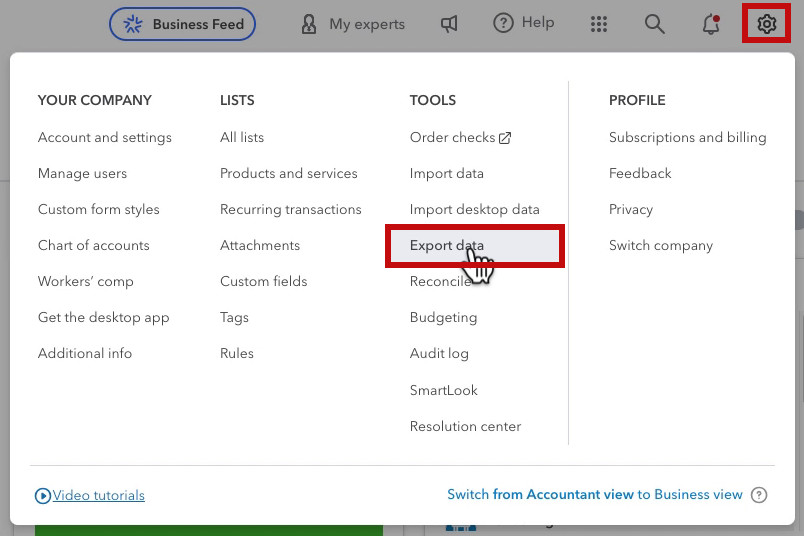The width and height of the screenshot is (804, 536).
Task: Open Budgeting
Action: pyautogui.click(x=444, y=317)
